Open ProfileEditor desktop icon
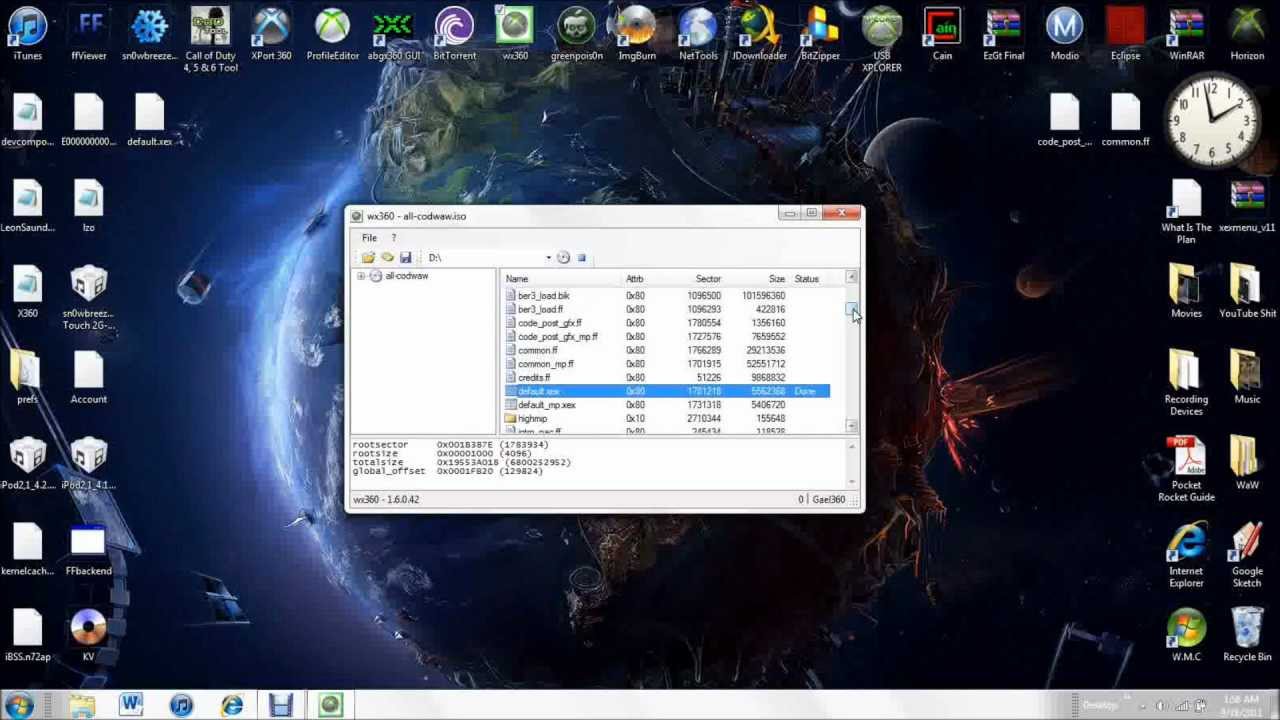The image size is (1280, 720). click(x=332, y=34)
